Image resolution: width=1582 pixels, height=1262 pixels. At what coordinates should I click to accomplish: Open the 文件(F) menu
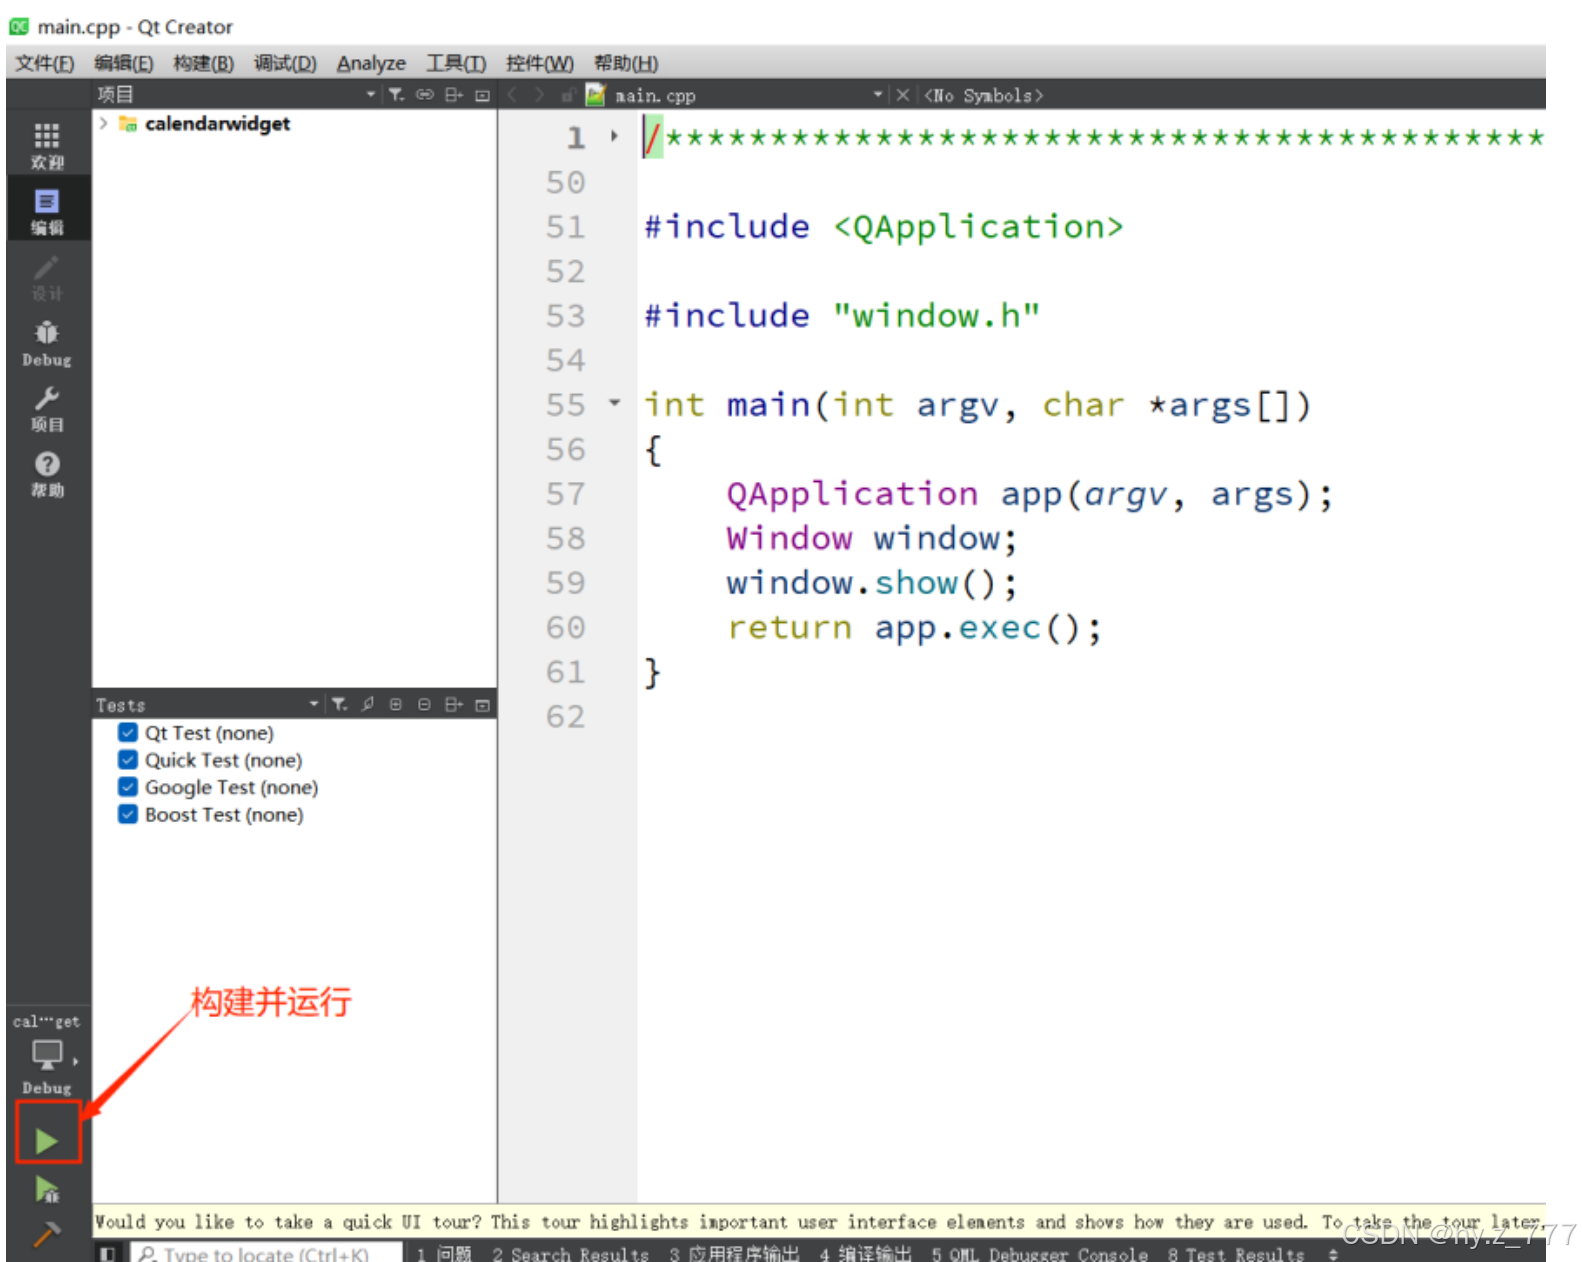(44, 63)
